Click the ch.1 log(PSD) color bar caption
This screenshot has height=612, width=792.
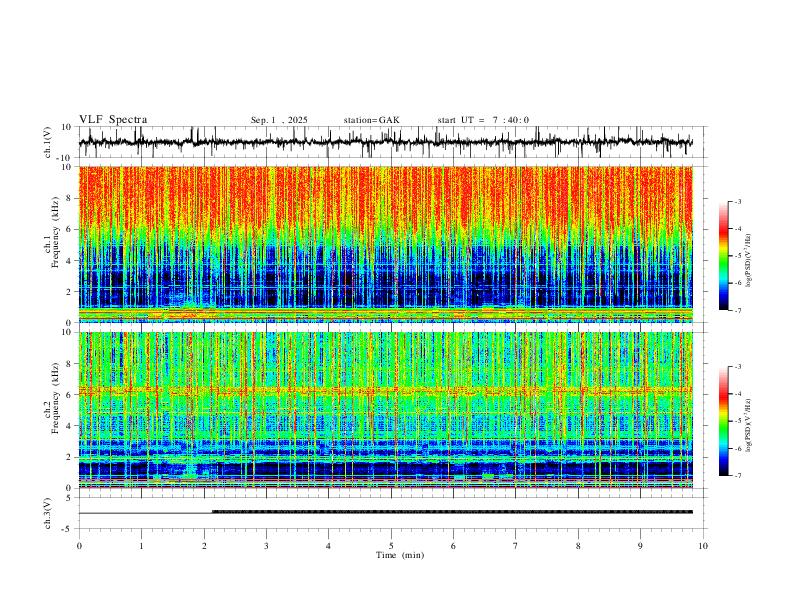[750, 261]
